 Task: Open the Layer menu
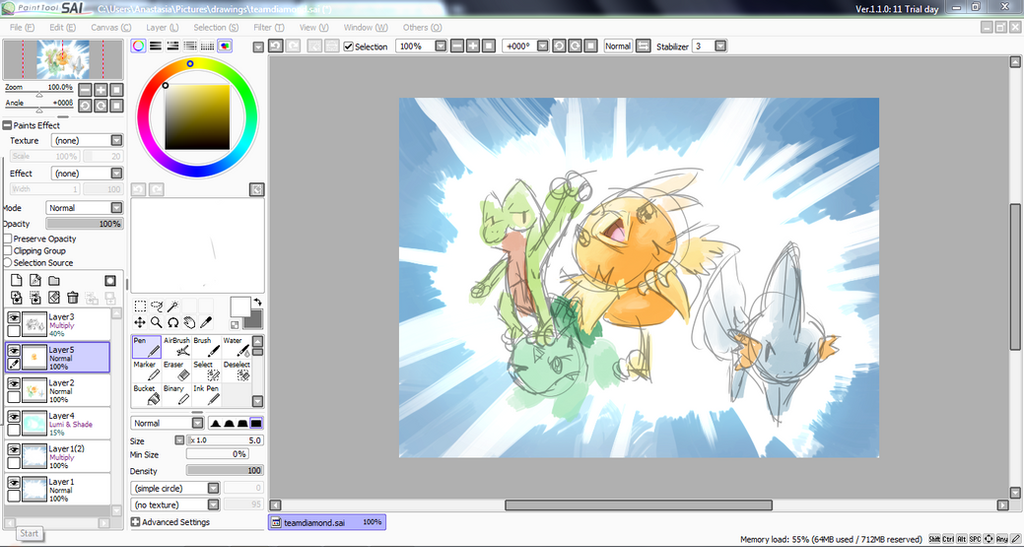coord(162,27)
